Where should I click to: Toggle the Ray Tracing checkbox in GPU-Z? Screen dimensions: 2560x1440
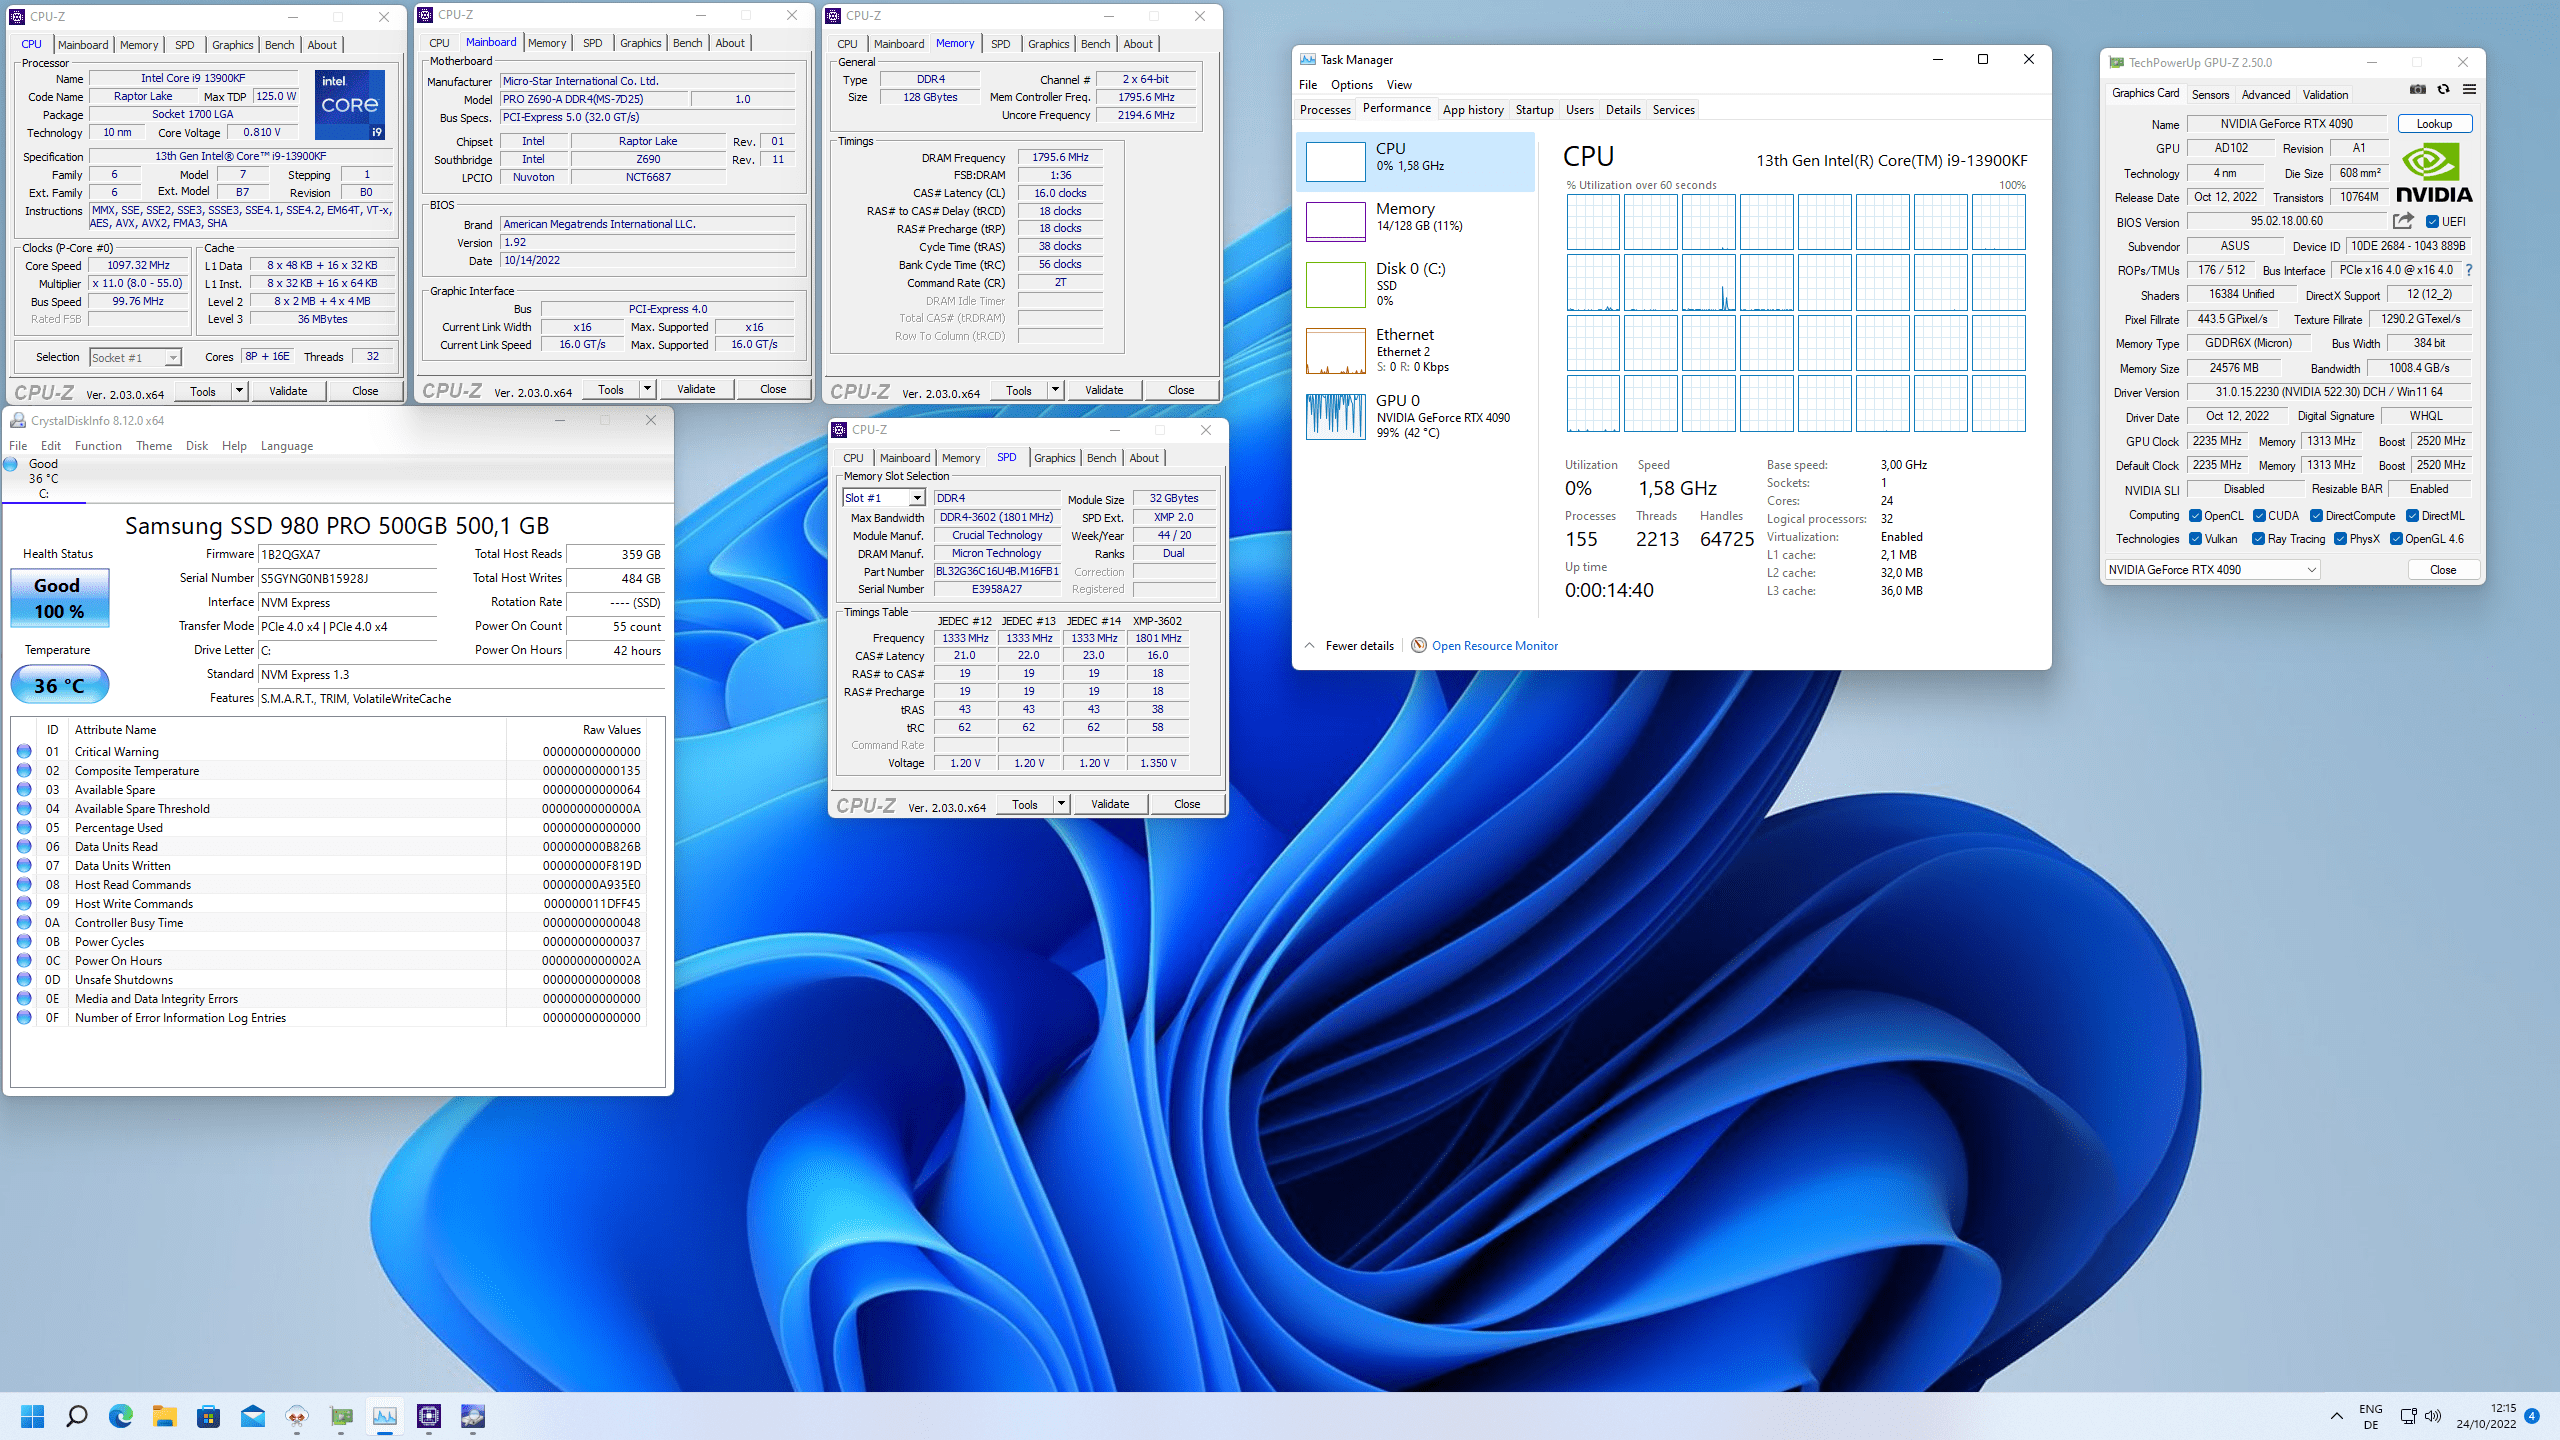point(2258,539)
